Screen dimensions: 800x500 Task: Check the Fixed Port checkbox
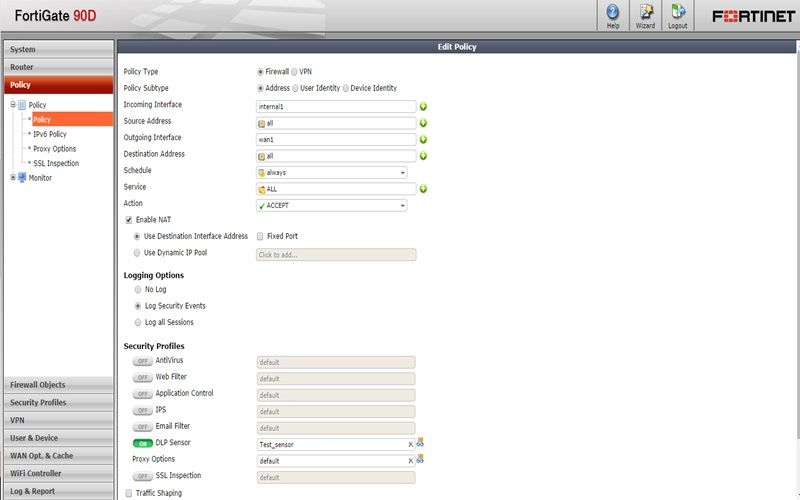(260, 236)
